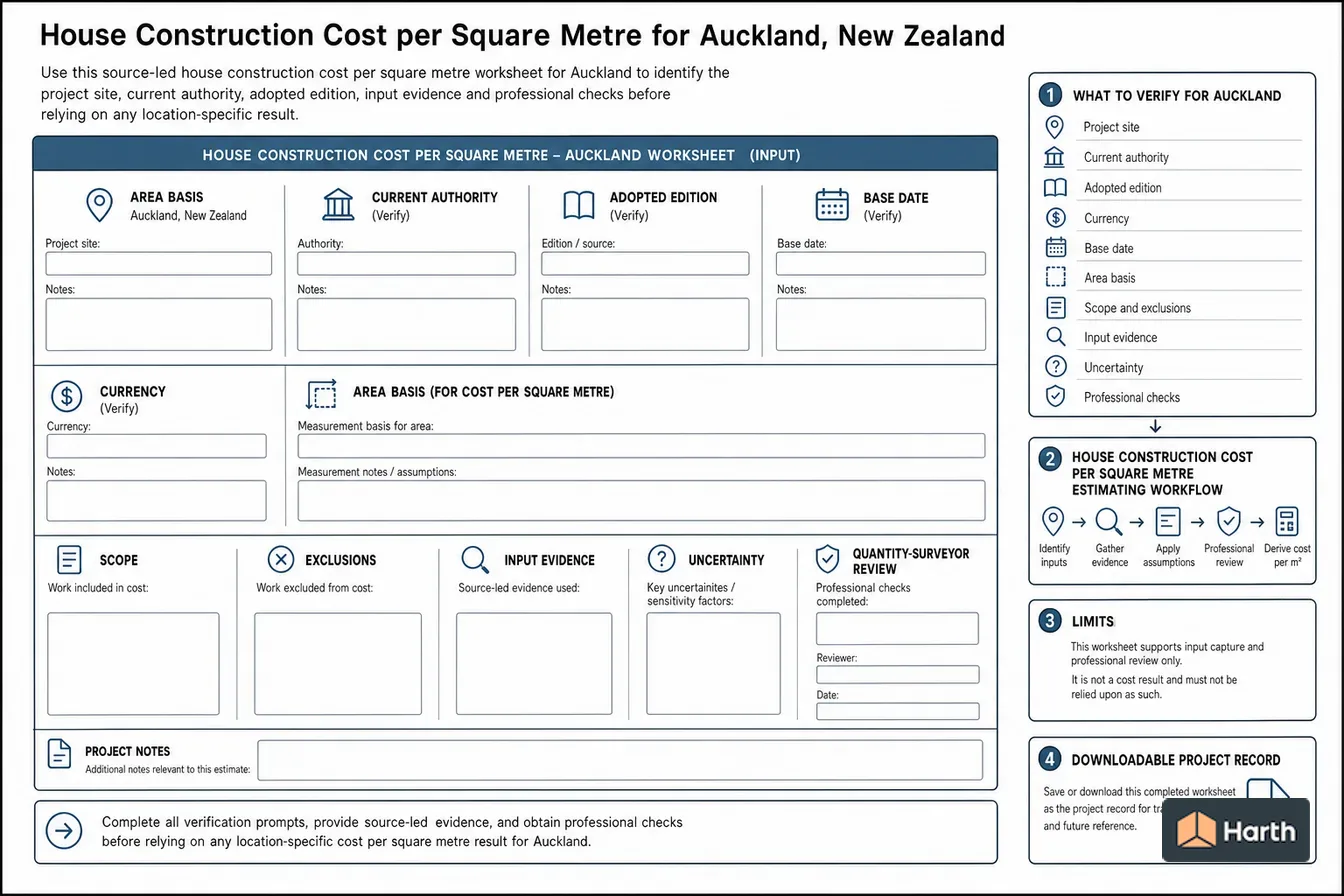Click the Notes box under Edition / source
This screenshot has height=896, width=1344.
pos(645,324)
